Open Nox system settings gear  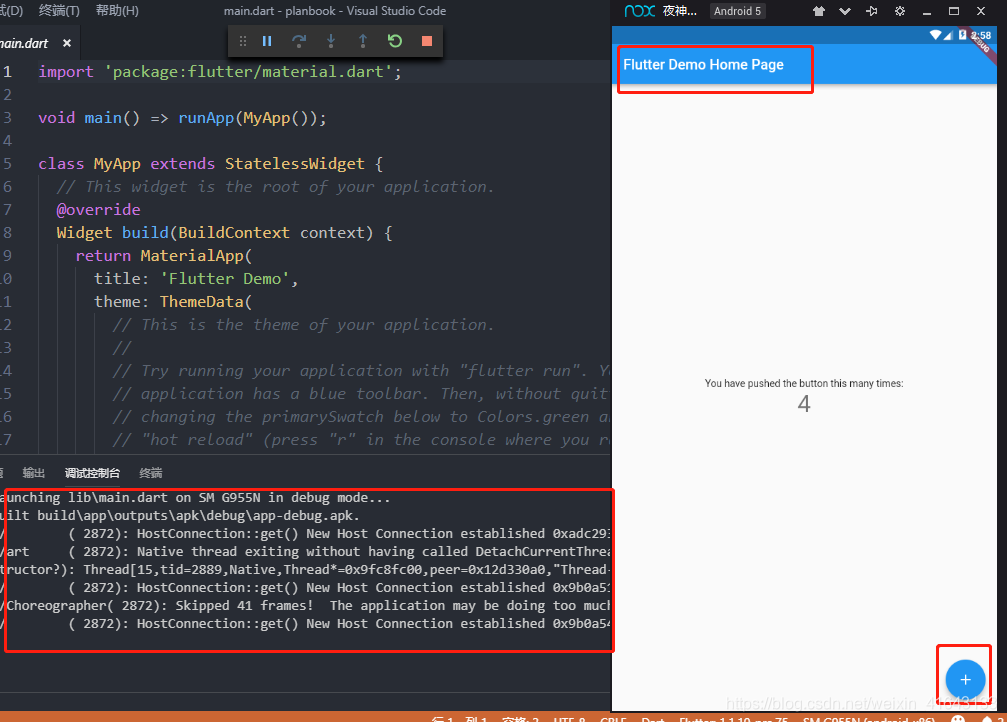[900, 11]
